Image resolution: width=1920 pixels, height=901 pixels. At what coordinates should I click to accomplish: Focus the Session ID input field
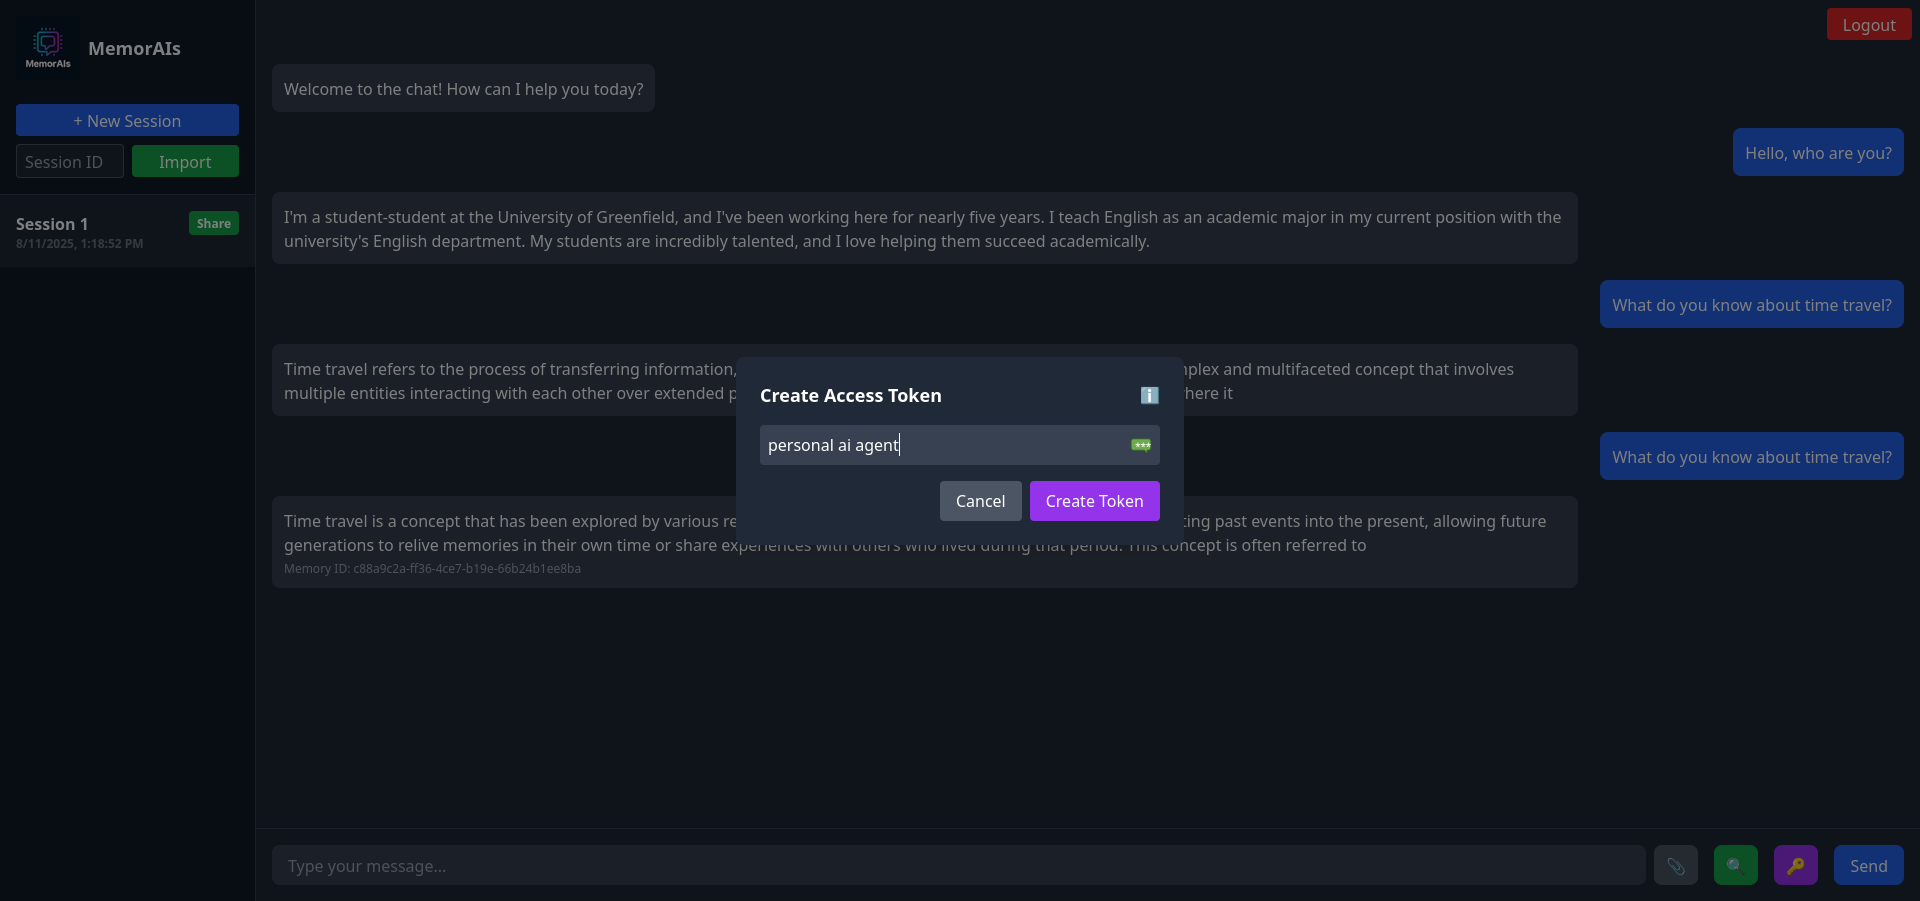tap(70, 161)
